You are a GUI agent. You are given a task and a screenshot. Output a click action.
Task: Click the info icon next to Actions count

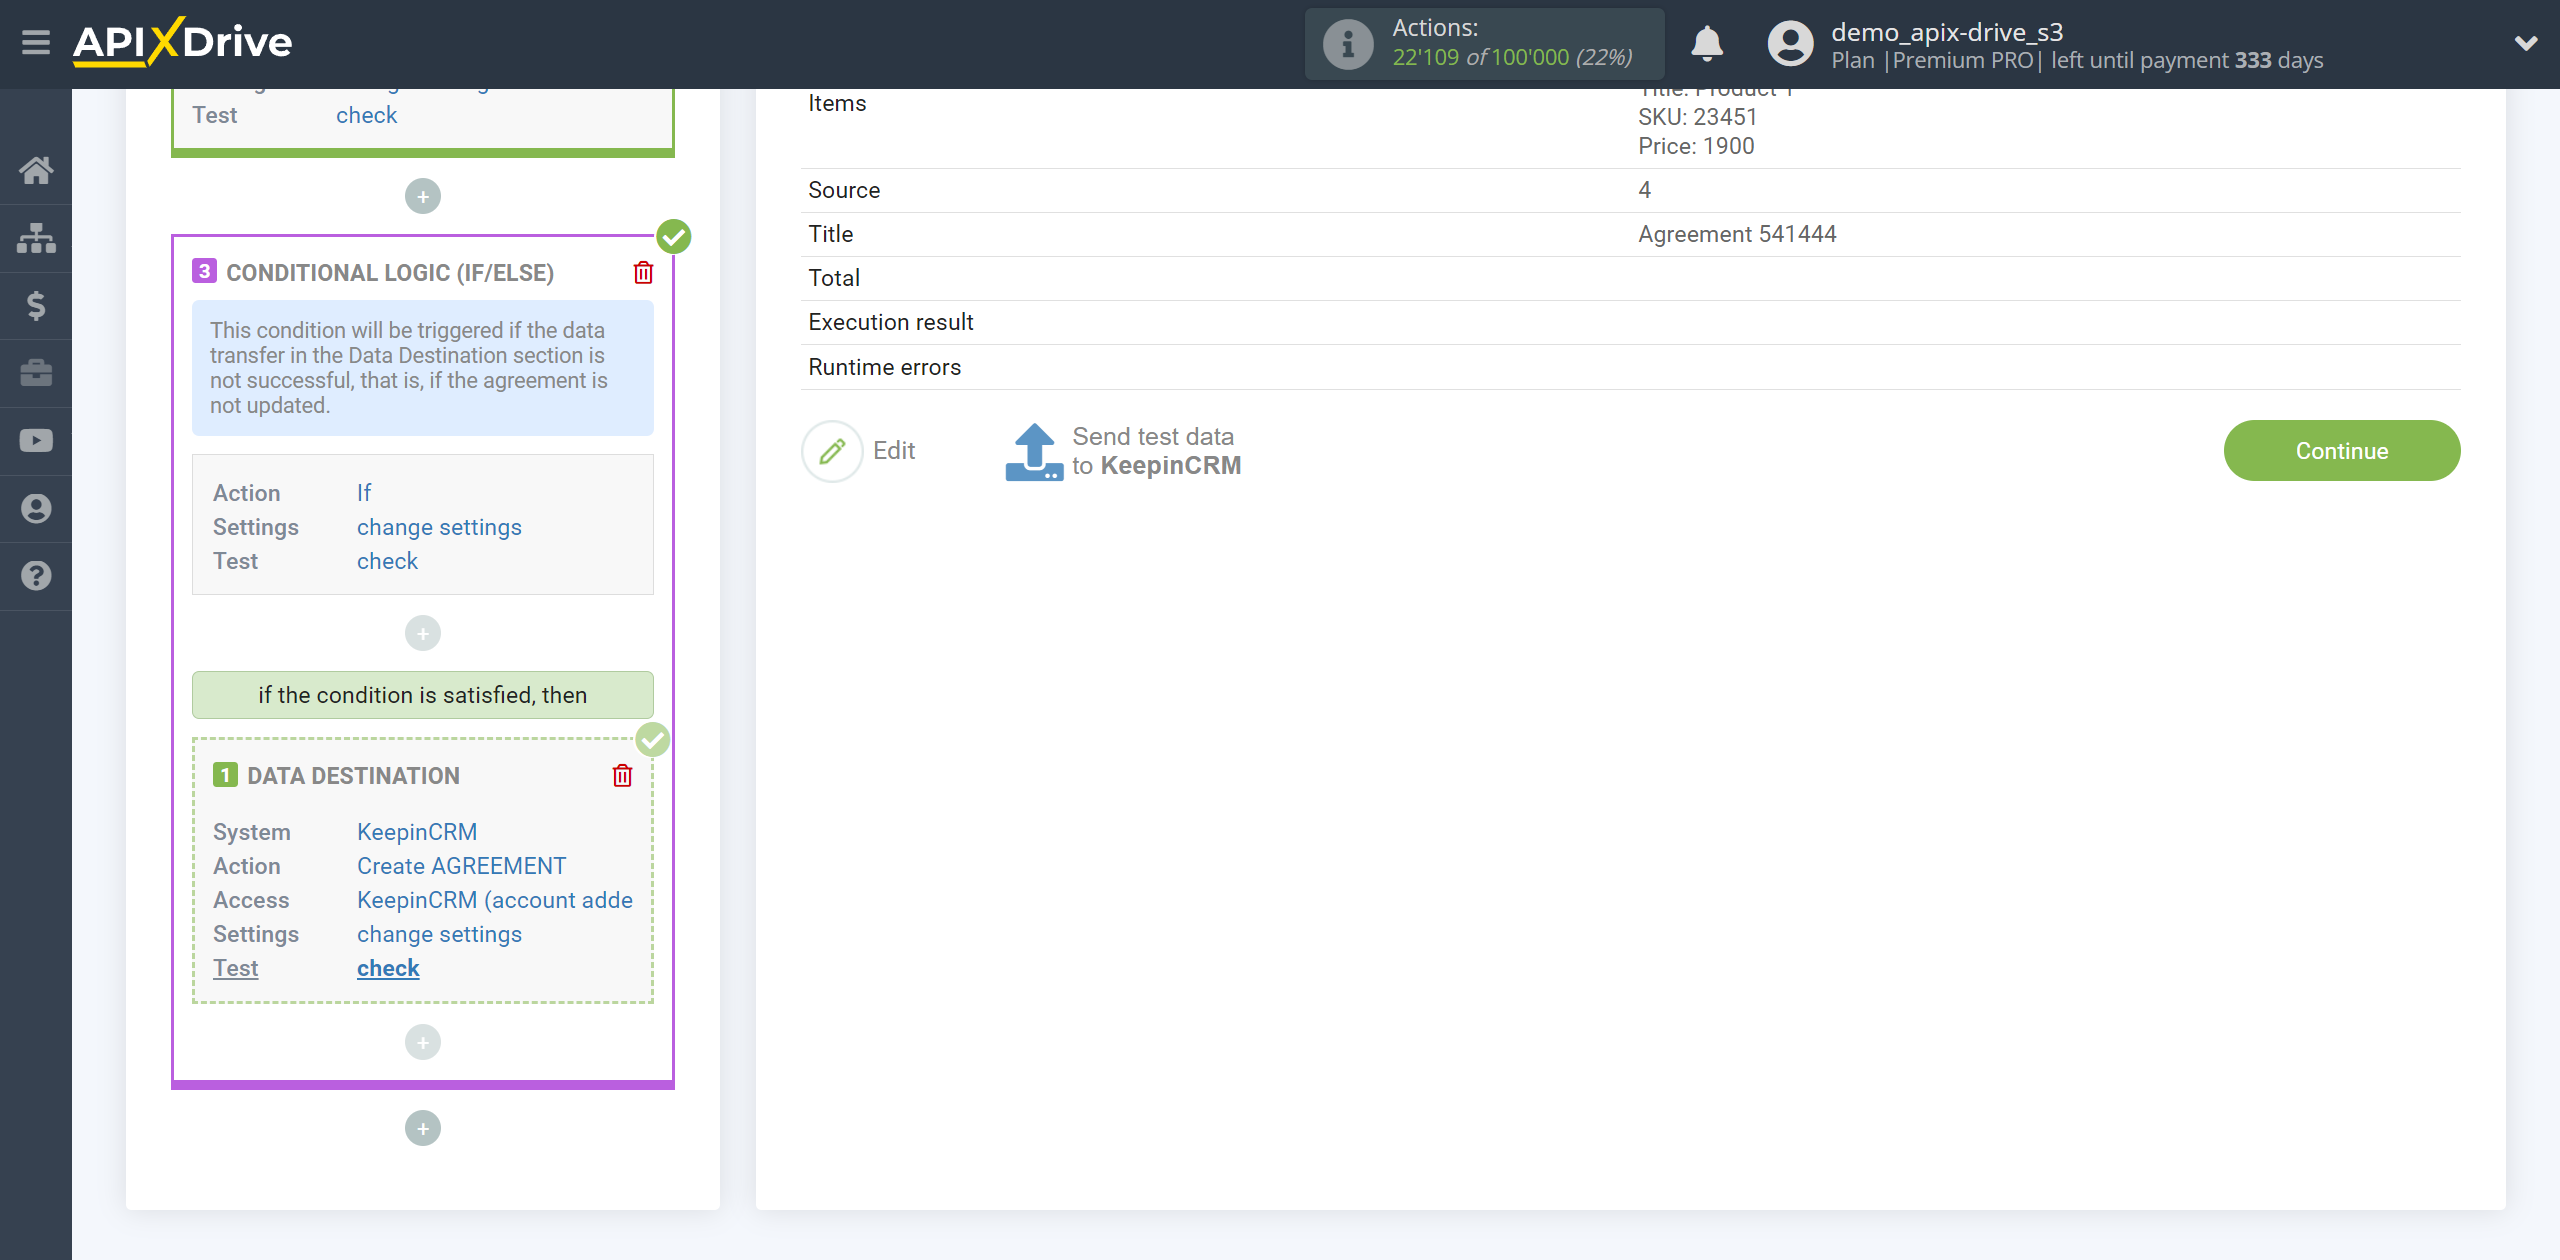(1347, 44)
